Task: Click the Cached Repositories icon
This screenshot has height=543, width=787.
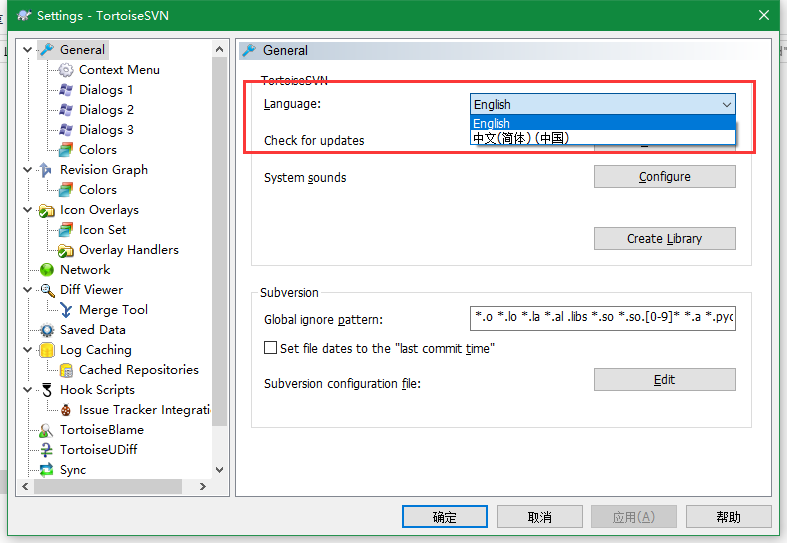Action: point(66,370)
